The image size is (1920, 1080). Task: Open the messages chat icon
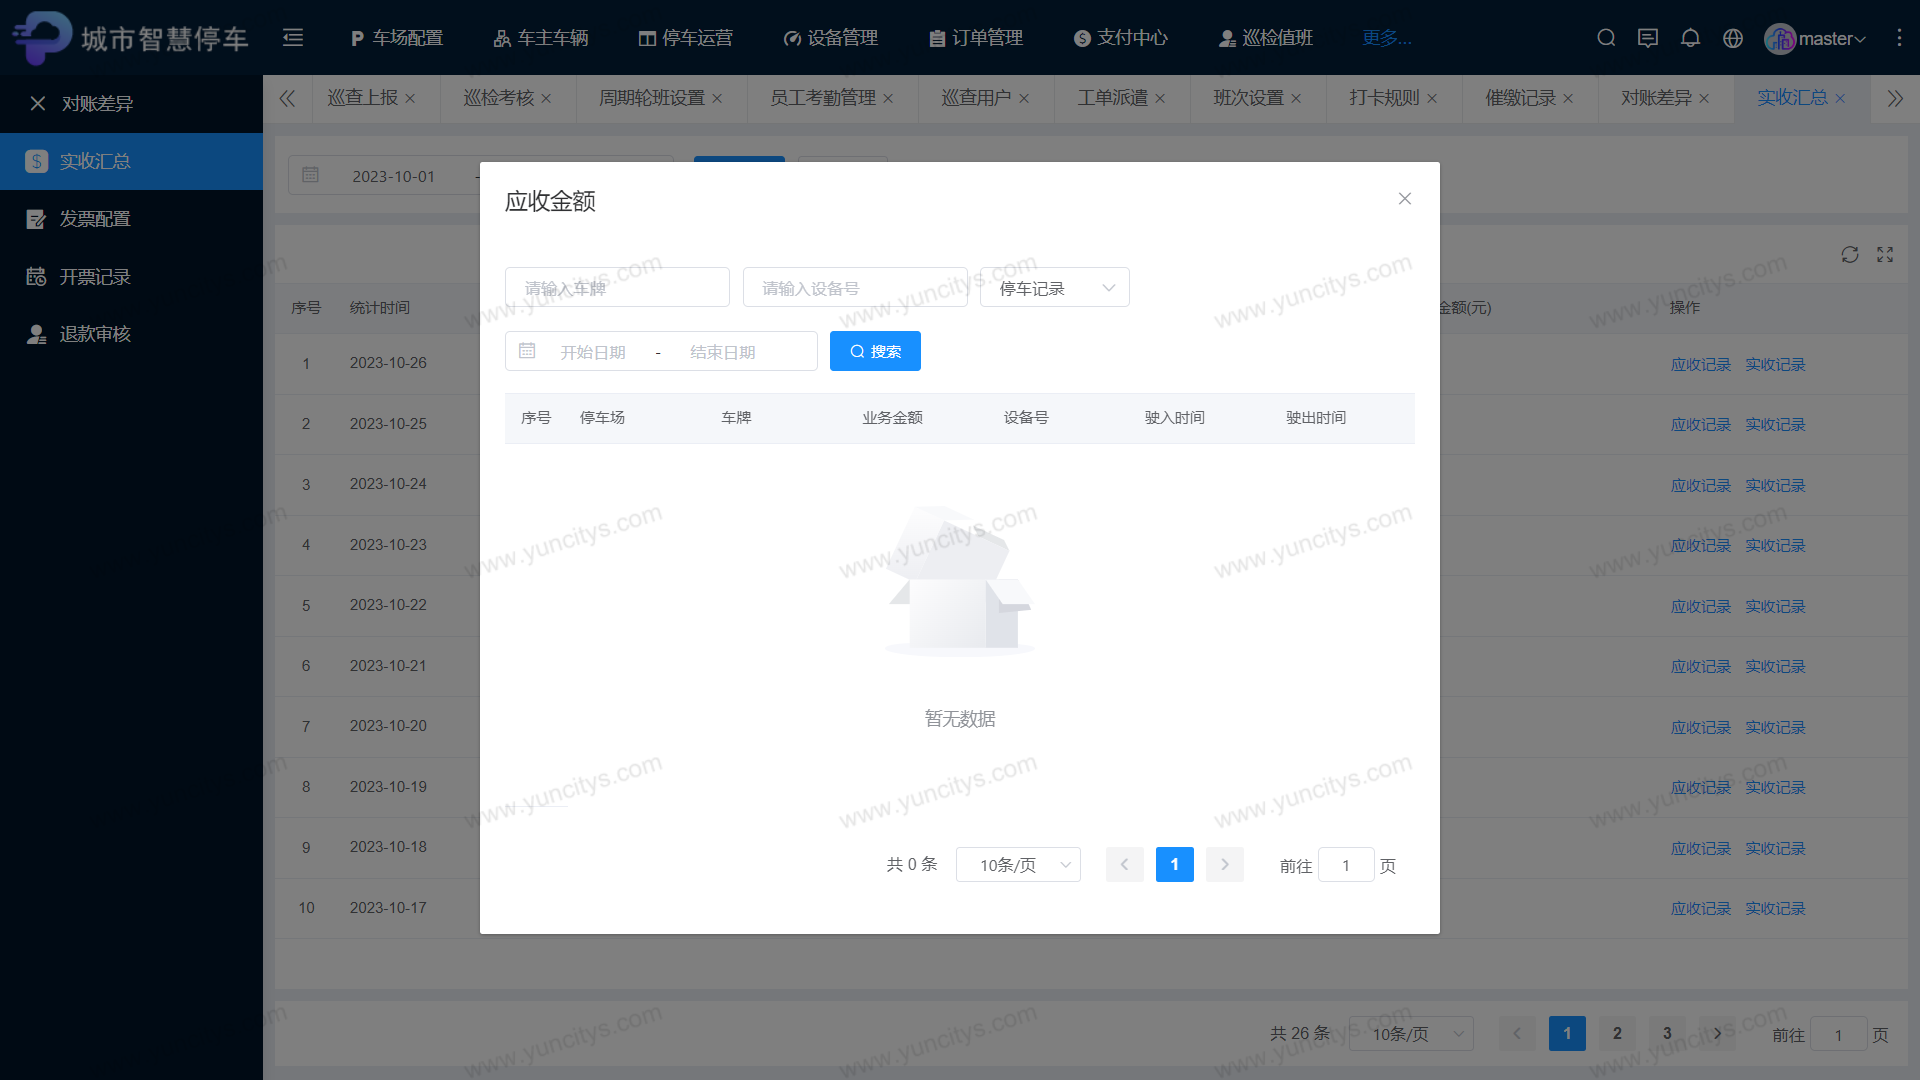[x=1648, y=38]
